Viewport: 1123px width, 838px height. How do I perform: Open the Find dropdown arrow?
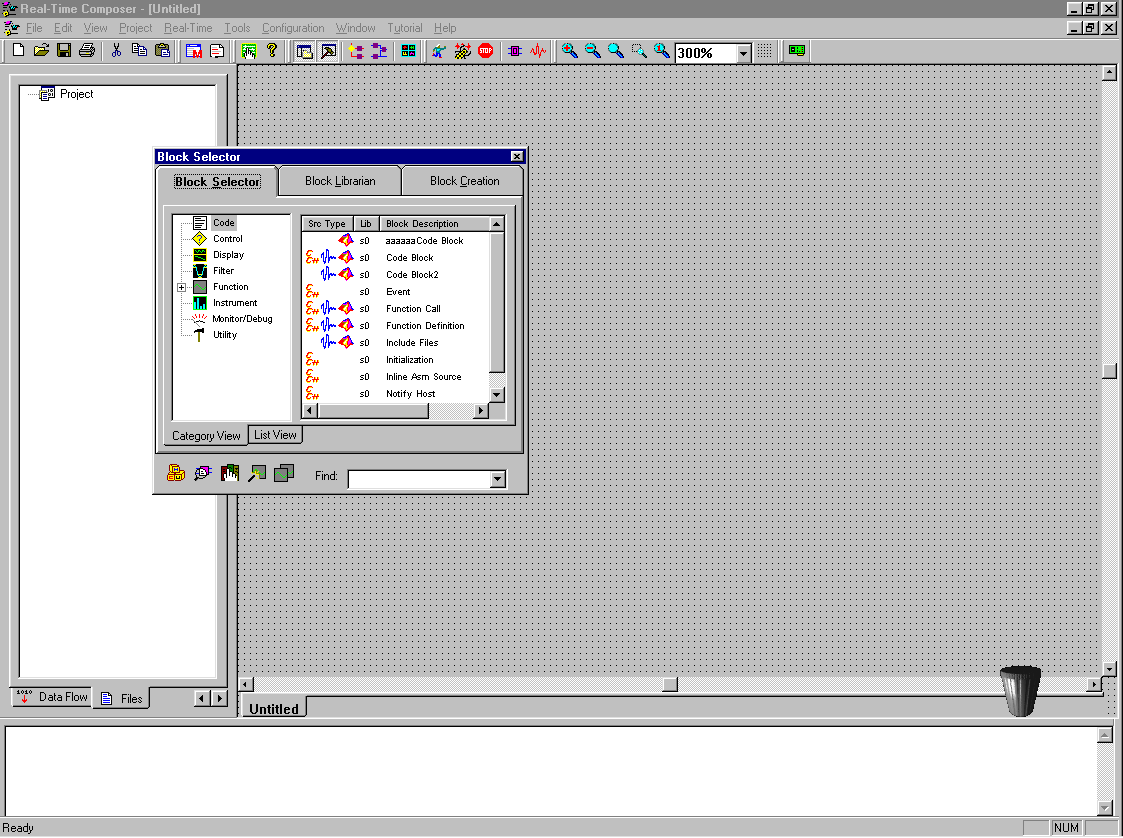(x=498, y=479)
